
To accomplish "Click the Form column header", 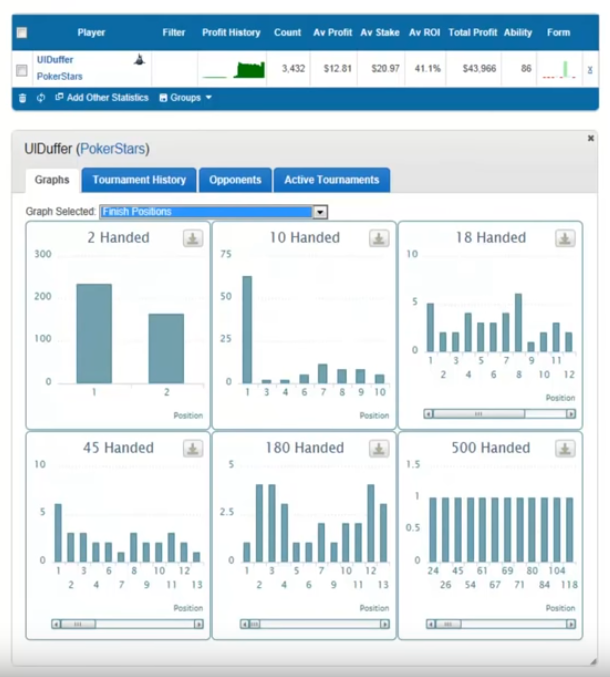I will [559, 32].
